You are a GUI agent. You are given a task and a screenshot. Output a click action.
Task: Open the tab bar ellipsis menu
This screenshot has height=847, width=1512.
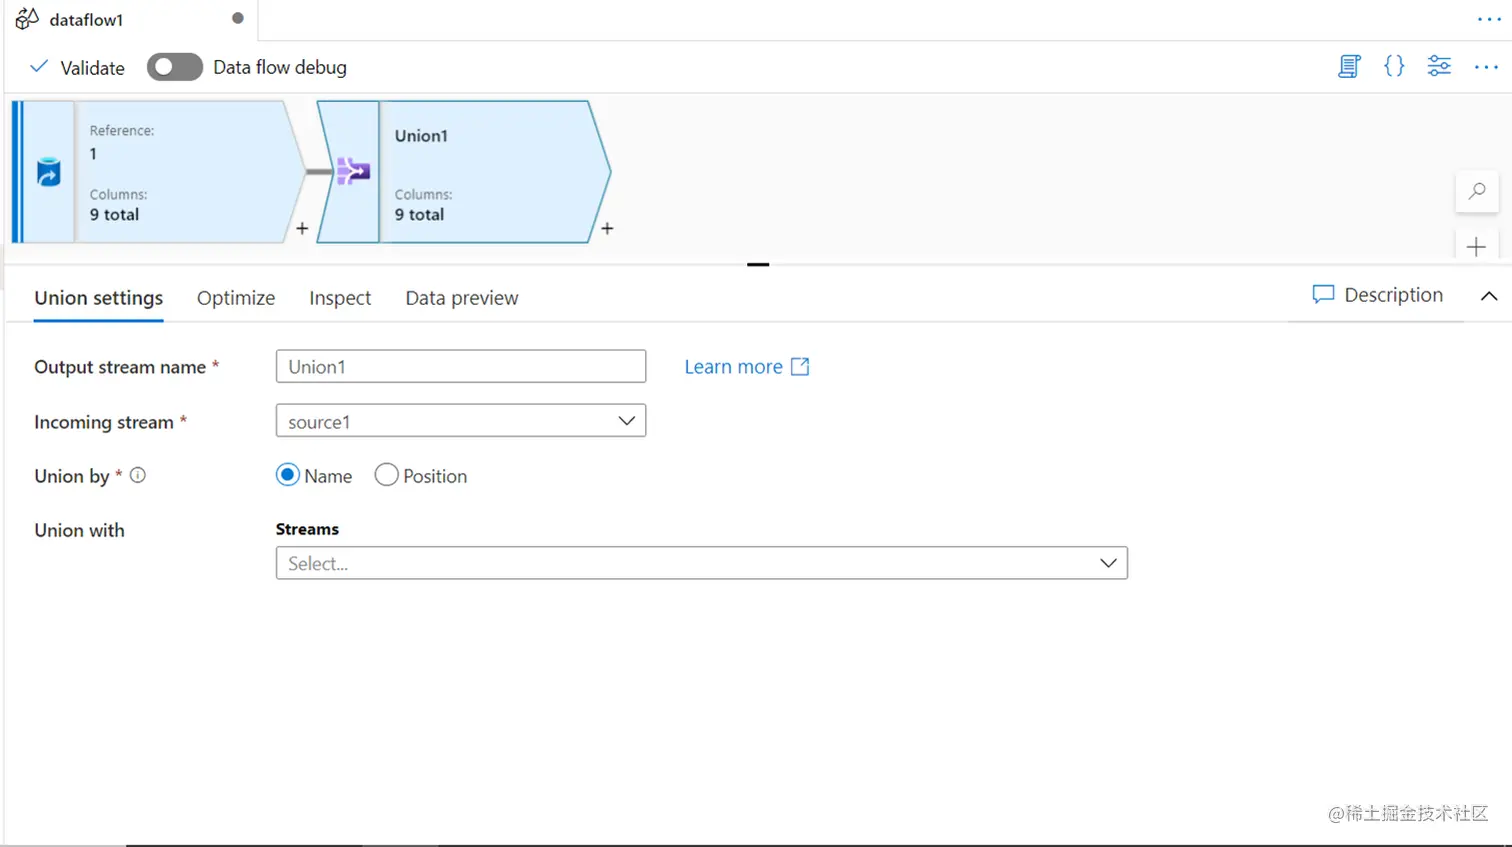click(1489, 20)
